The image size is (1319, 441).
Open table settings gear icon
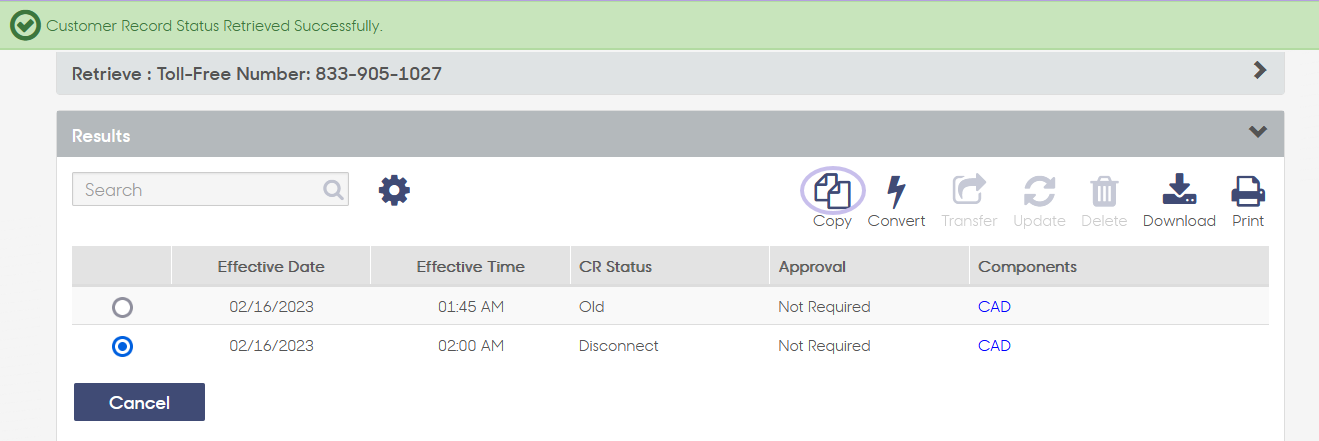395,190
